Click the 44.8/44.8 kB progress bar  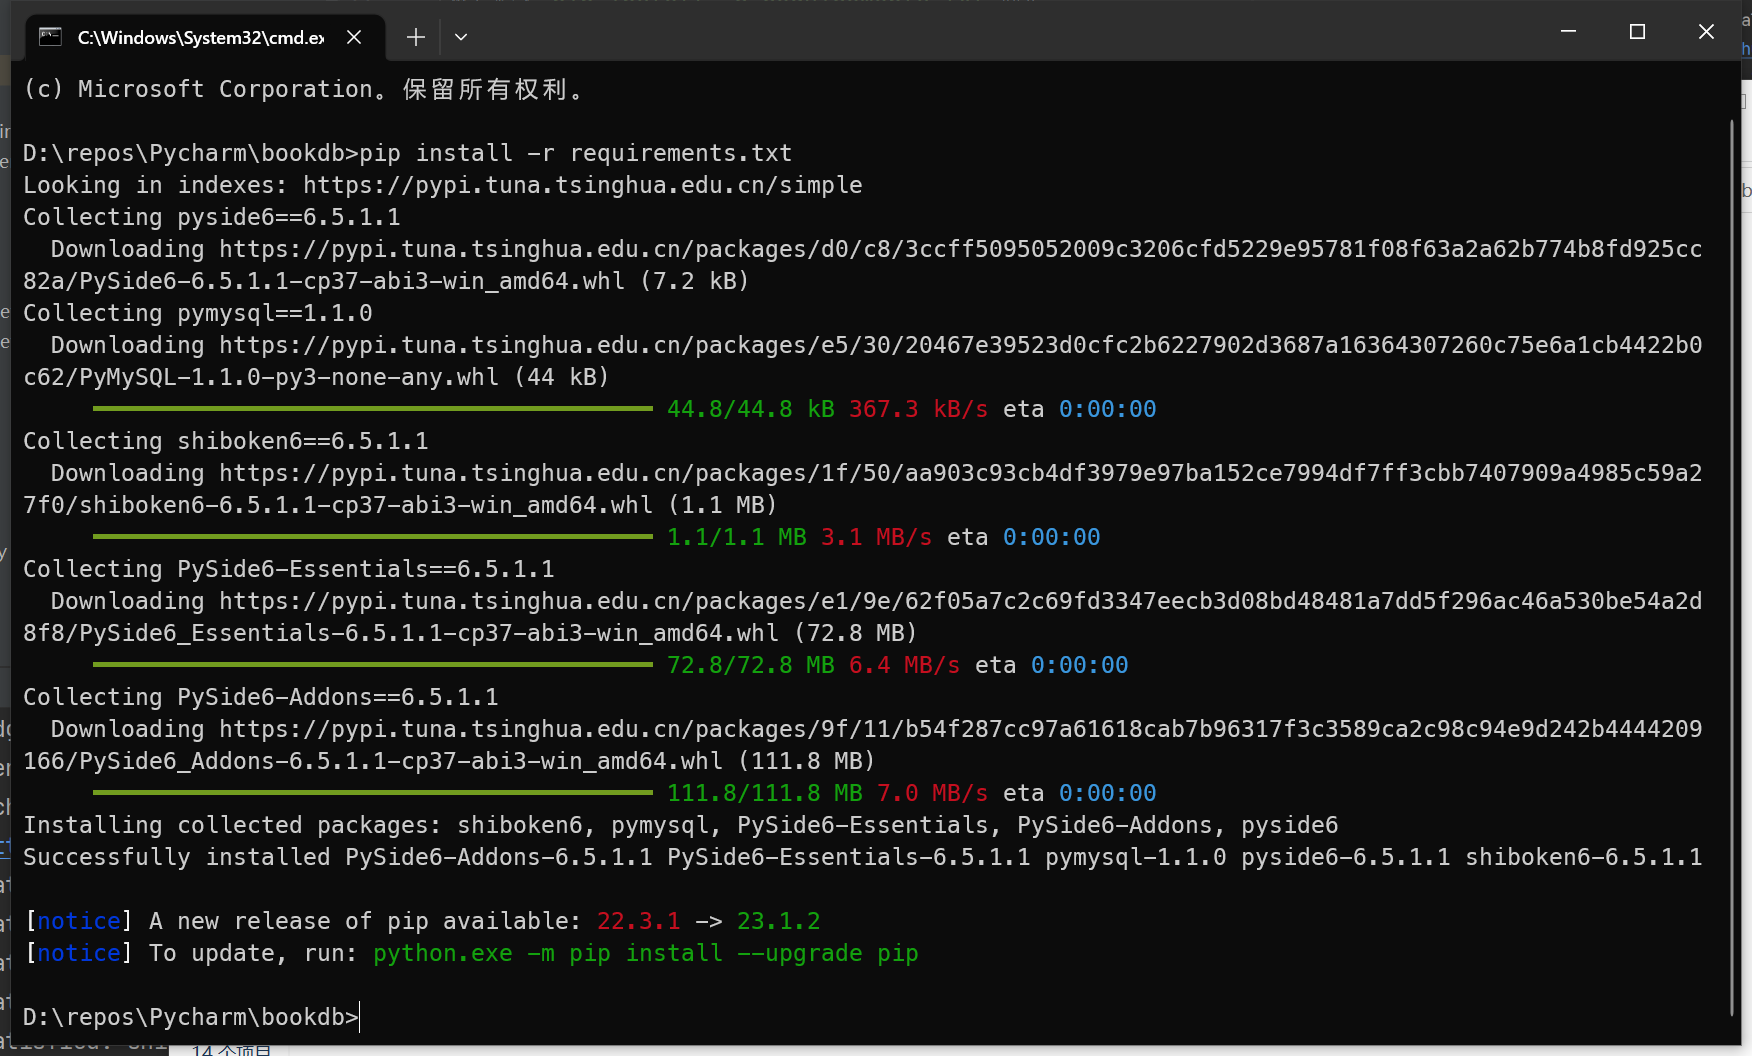tap(372, 408)
